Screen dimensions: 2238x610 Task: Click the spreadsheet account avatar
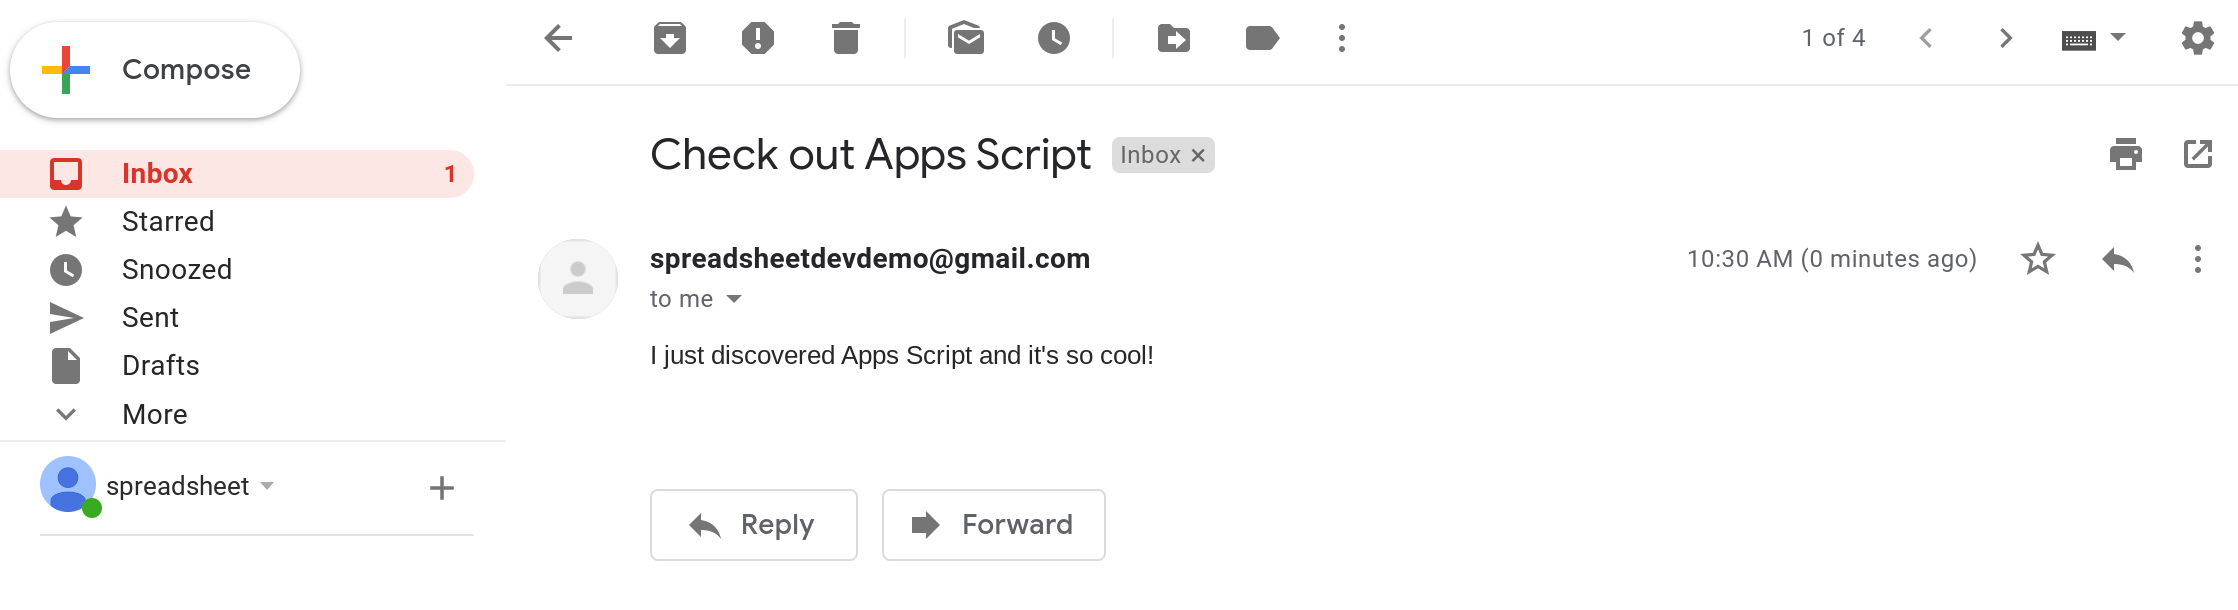(68, 485)
